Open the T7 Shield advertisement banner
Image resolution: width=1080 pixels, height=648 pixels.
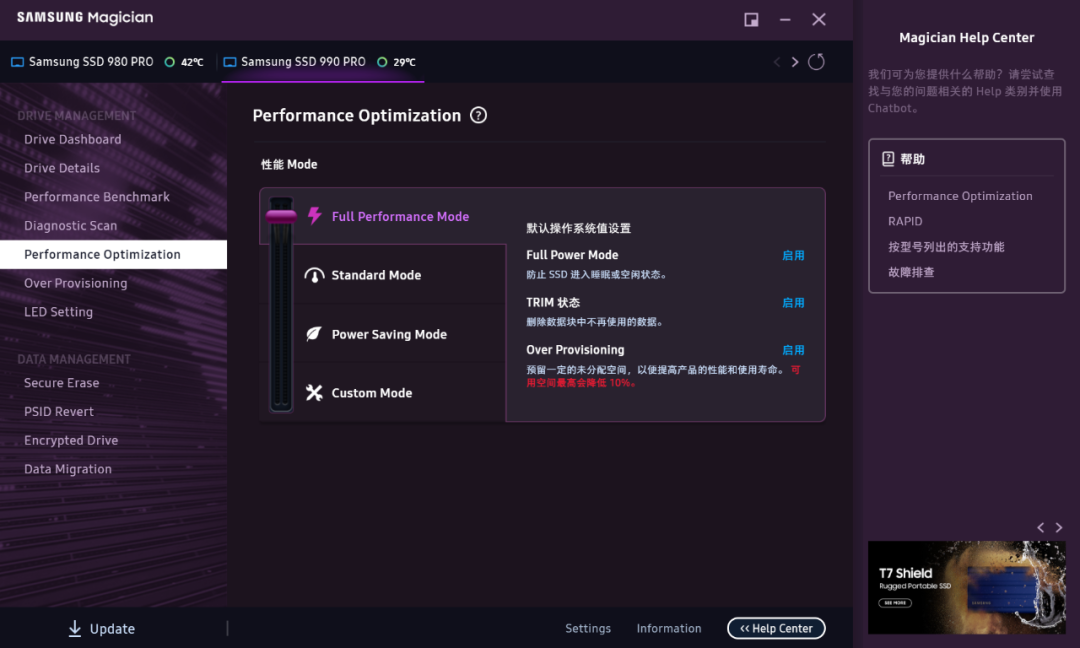(966, 587)
